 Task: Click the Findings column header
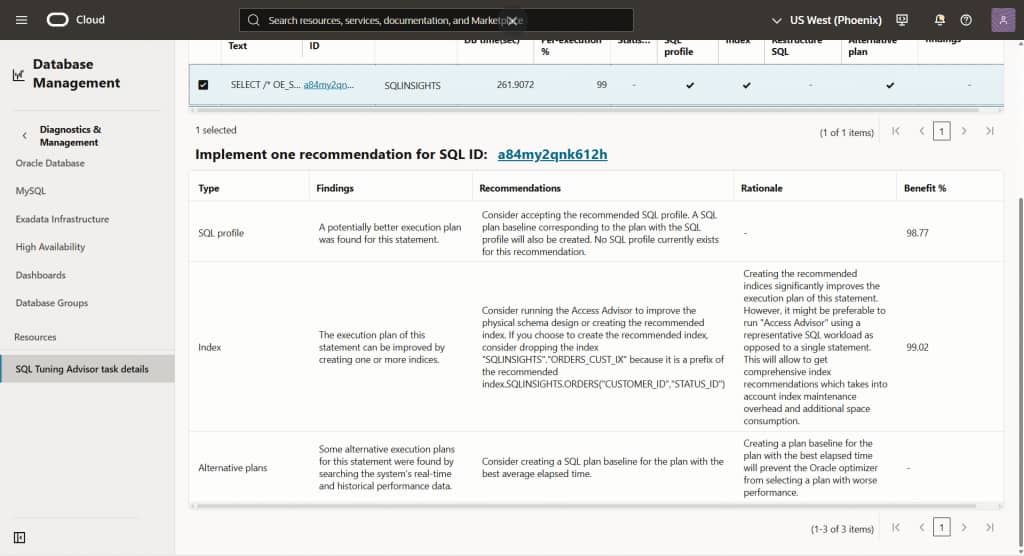[x=335, y=188]
